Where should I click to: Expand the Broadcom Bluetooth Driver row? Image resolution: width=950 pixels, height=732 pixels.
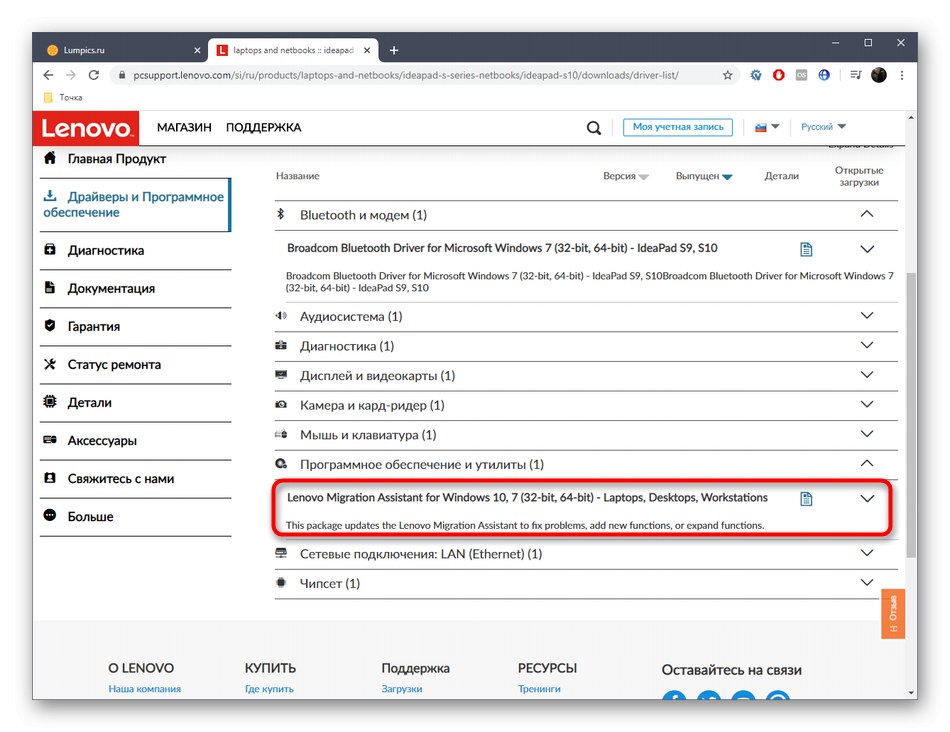[867, 249]
